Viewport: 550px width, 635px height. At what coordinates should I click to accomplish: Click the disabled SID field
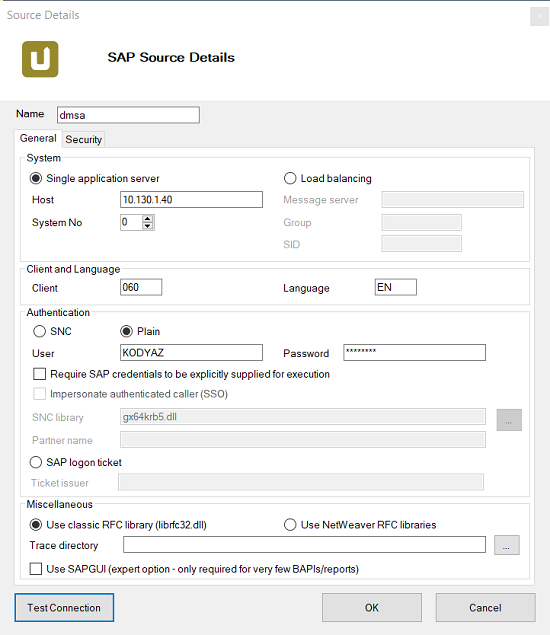pos(421,244)
